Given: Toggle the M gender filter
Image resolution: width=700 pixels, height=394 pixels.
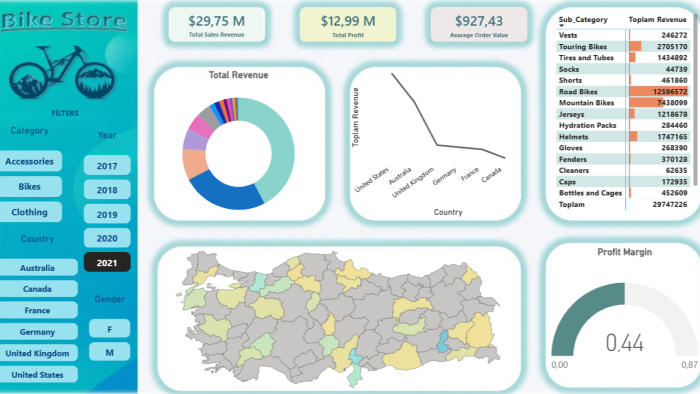Looking at the screenshot, I should point(109,352).
